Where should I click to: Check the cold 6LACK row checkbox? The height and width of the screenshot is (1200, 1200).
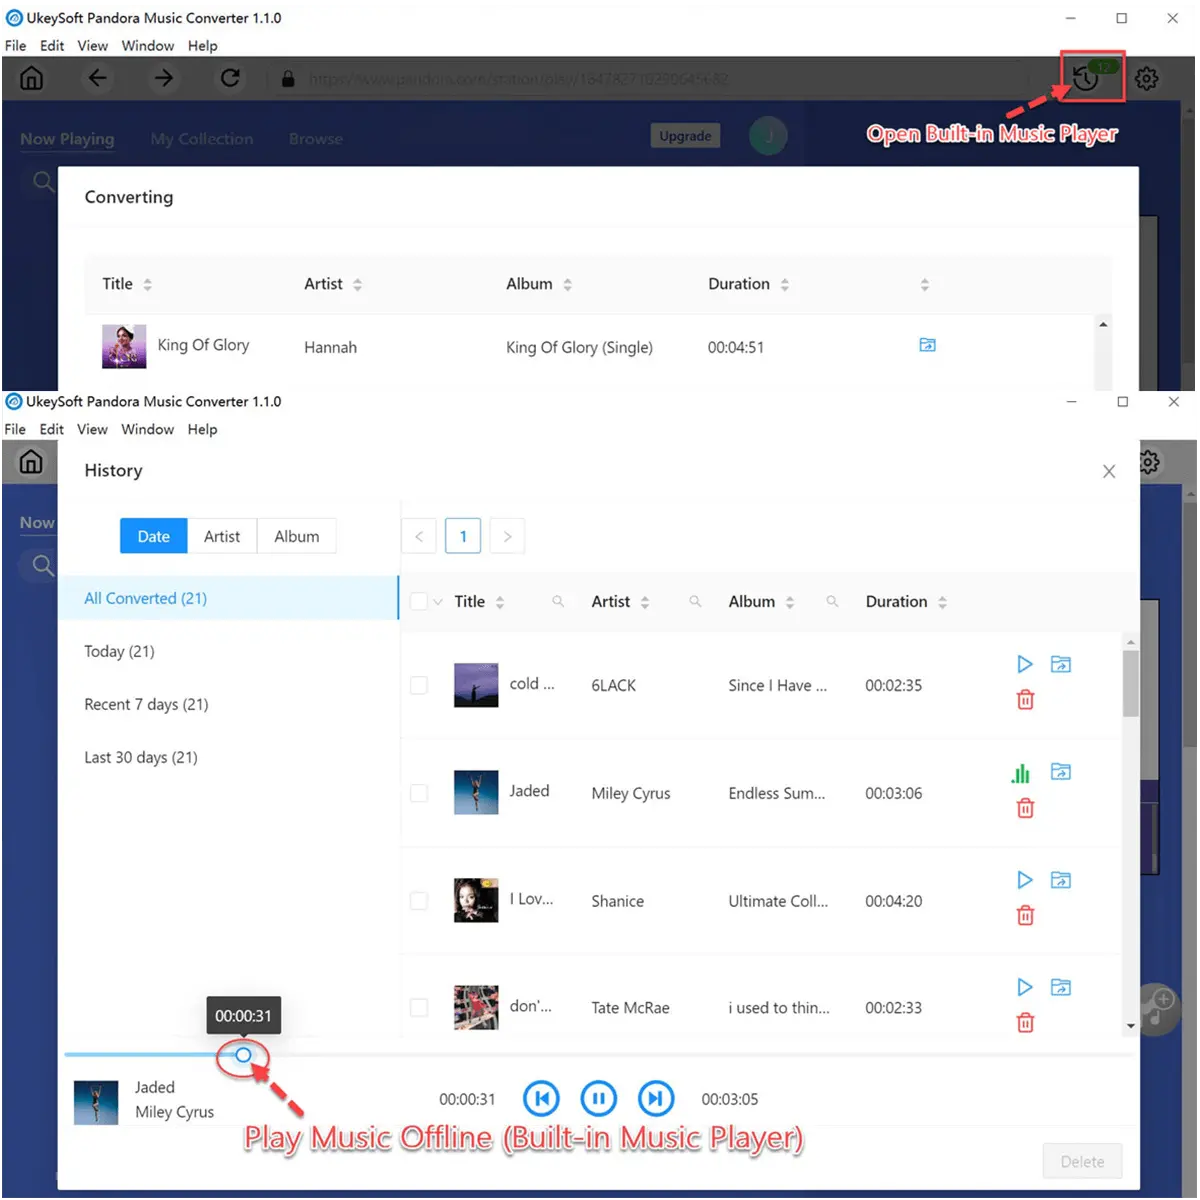point(419,685)
